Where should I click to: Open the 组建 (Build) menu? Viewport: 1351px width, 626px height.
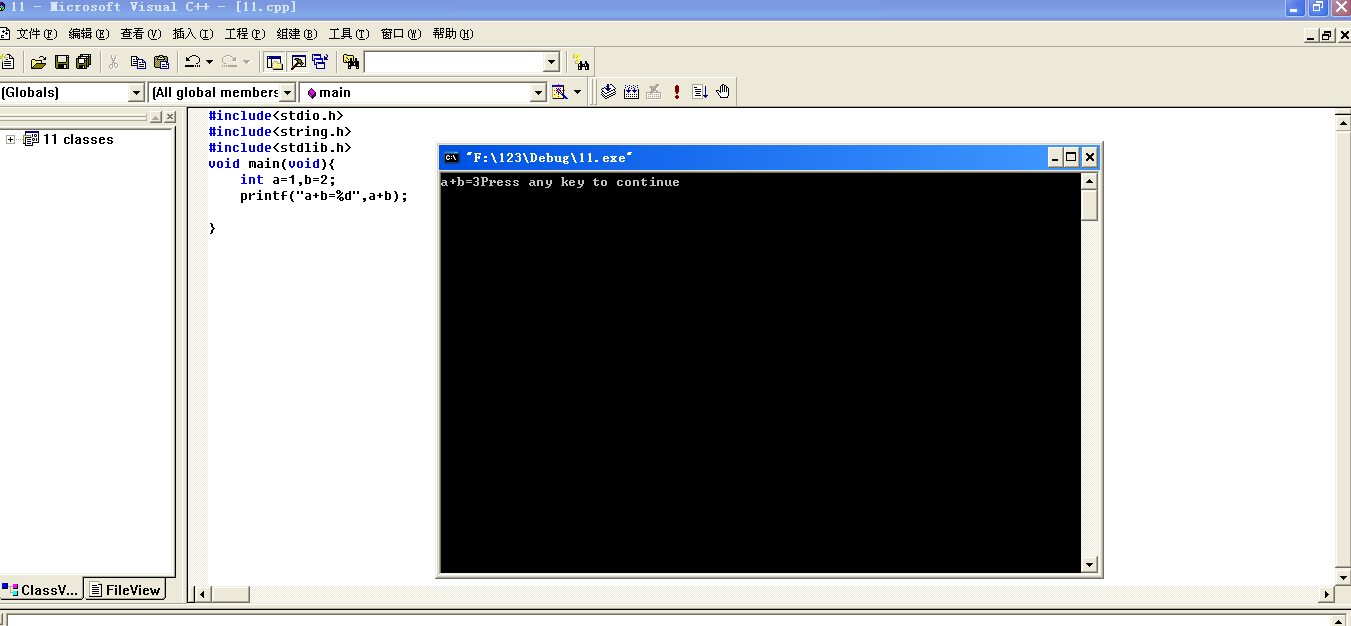click(297, 34)
